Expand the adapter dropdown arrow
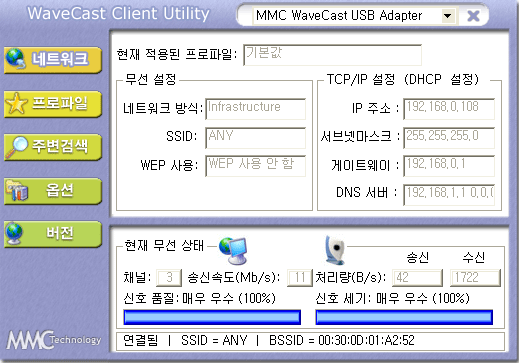Viewport: 519px width, 363px height. click(x=448, y=16)
